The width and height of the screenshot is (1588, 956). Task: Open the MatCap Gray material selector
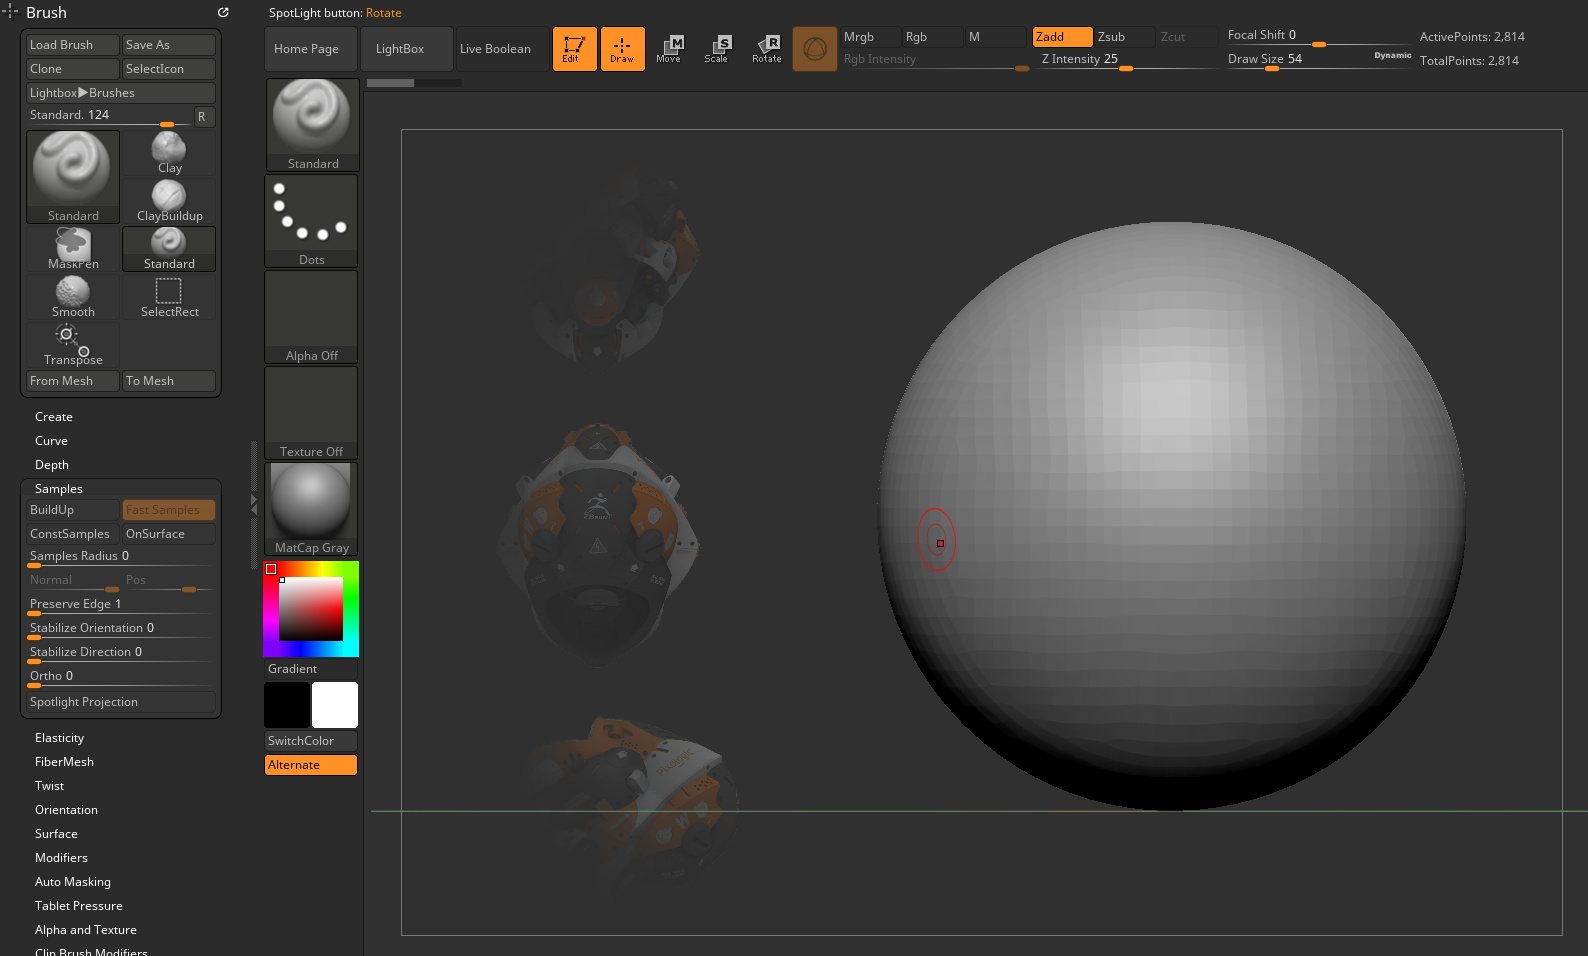312,509
